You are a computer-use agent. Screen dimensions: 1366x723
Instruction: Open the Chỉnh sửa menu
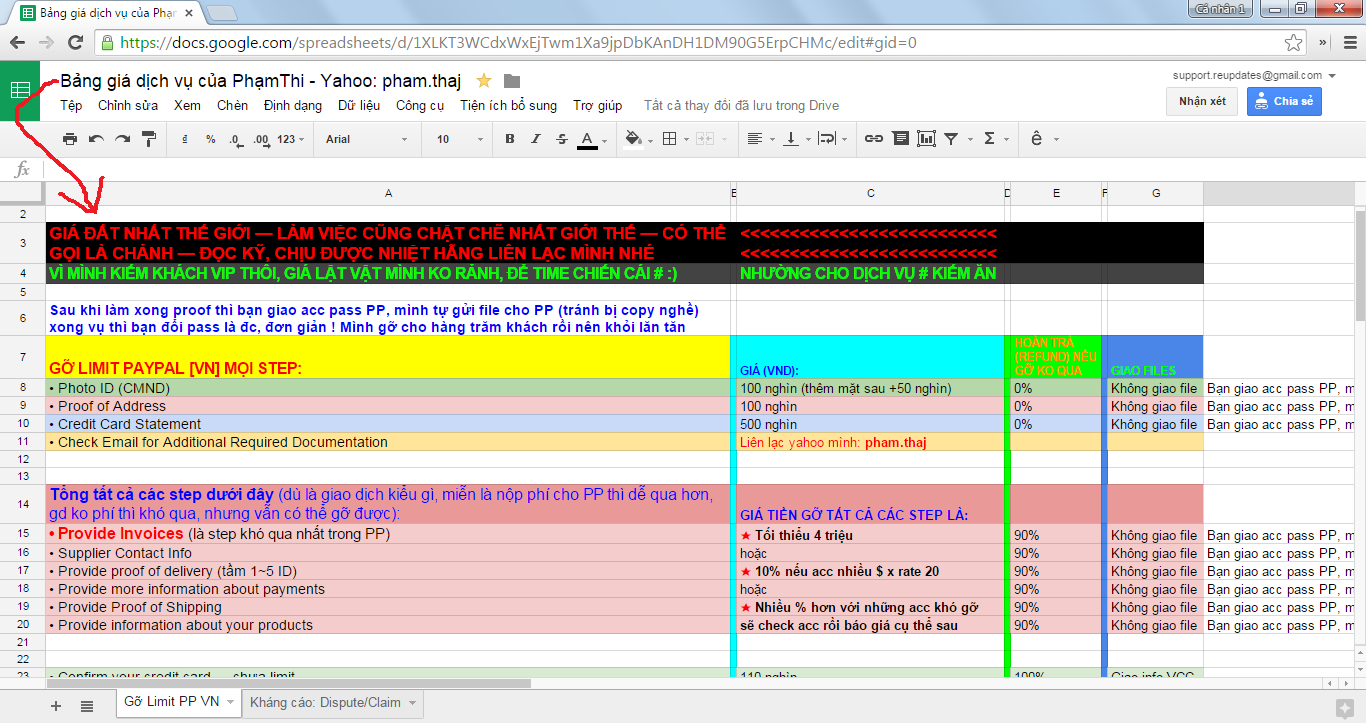[128, 105]
